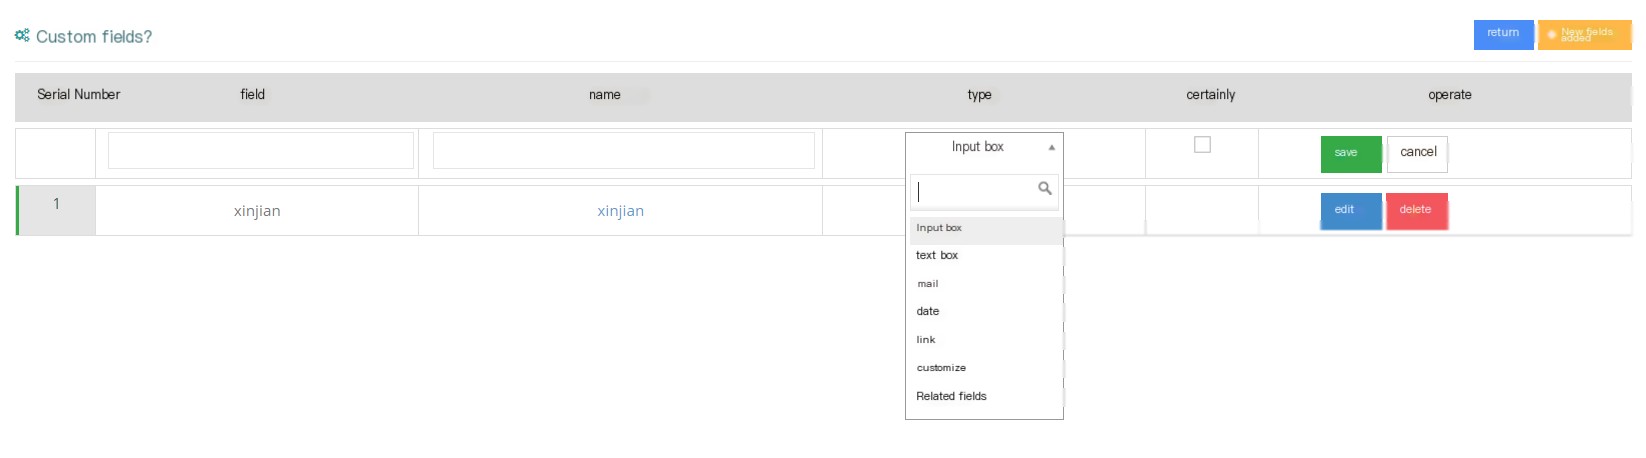Cancel the new field row
1646x458 pixels.
click(1417, 153)
